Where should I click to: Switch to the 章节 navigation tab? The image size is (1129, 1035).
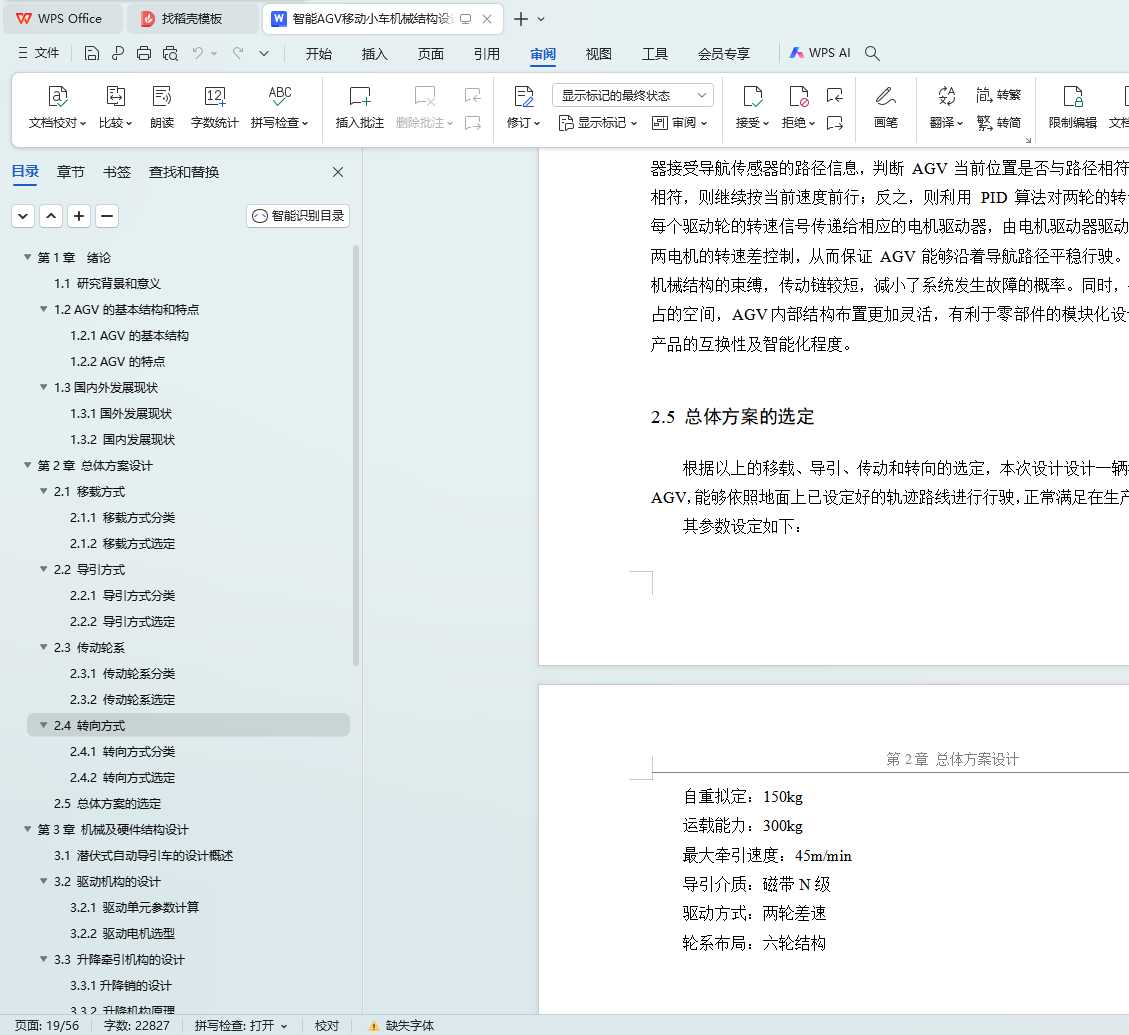tap(71, 172)
